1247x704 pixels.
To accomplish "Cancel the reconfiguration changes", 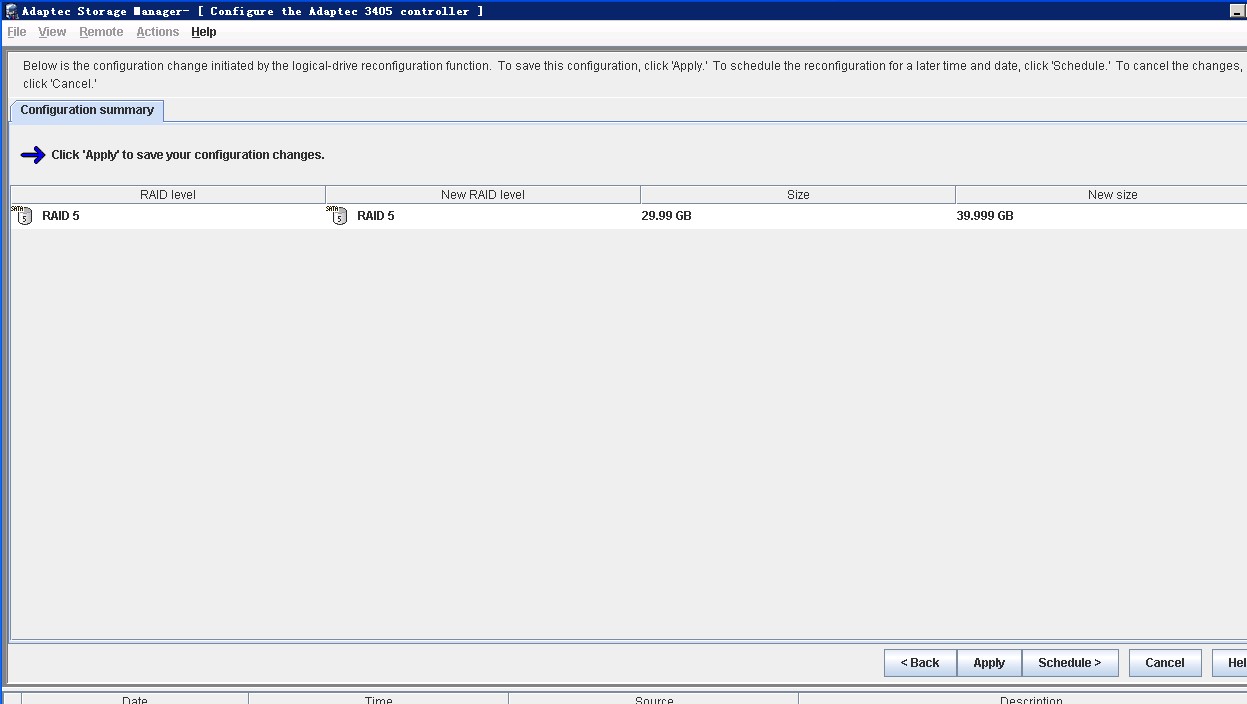I will (x=1164, y=663).
